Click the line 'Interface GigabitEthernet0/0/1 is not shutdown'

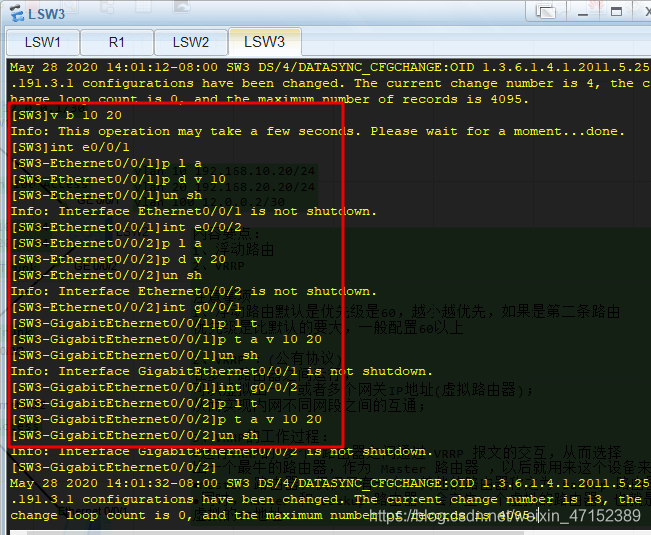tap(222, 371)
